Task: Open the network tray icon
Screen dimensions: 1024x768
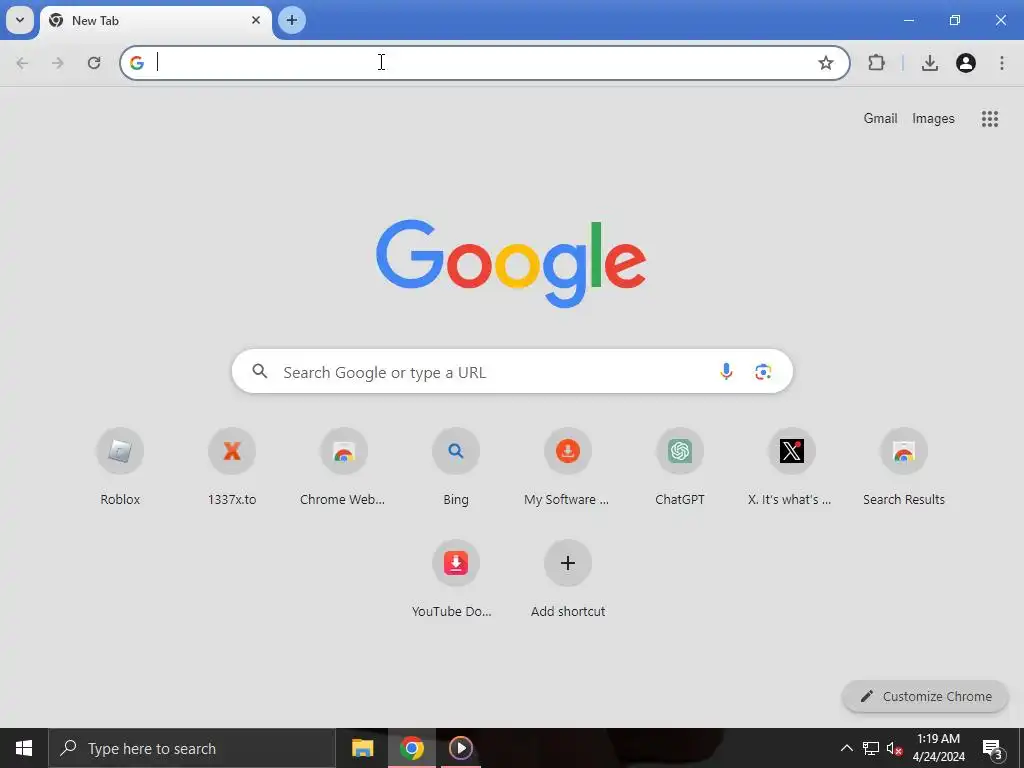Action: pyautogui.click(x=871, y=748)
